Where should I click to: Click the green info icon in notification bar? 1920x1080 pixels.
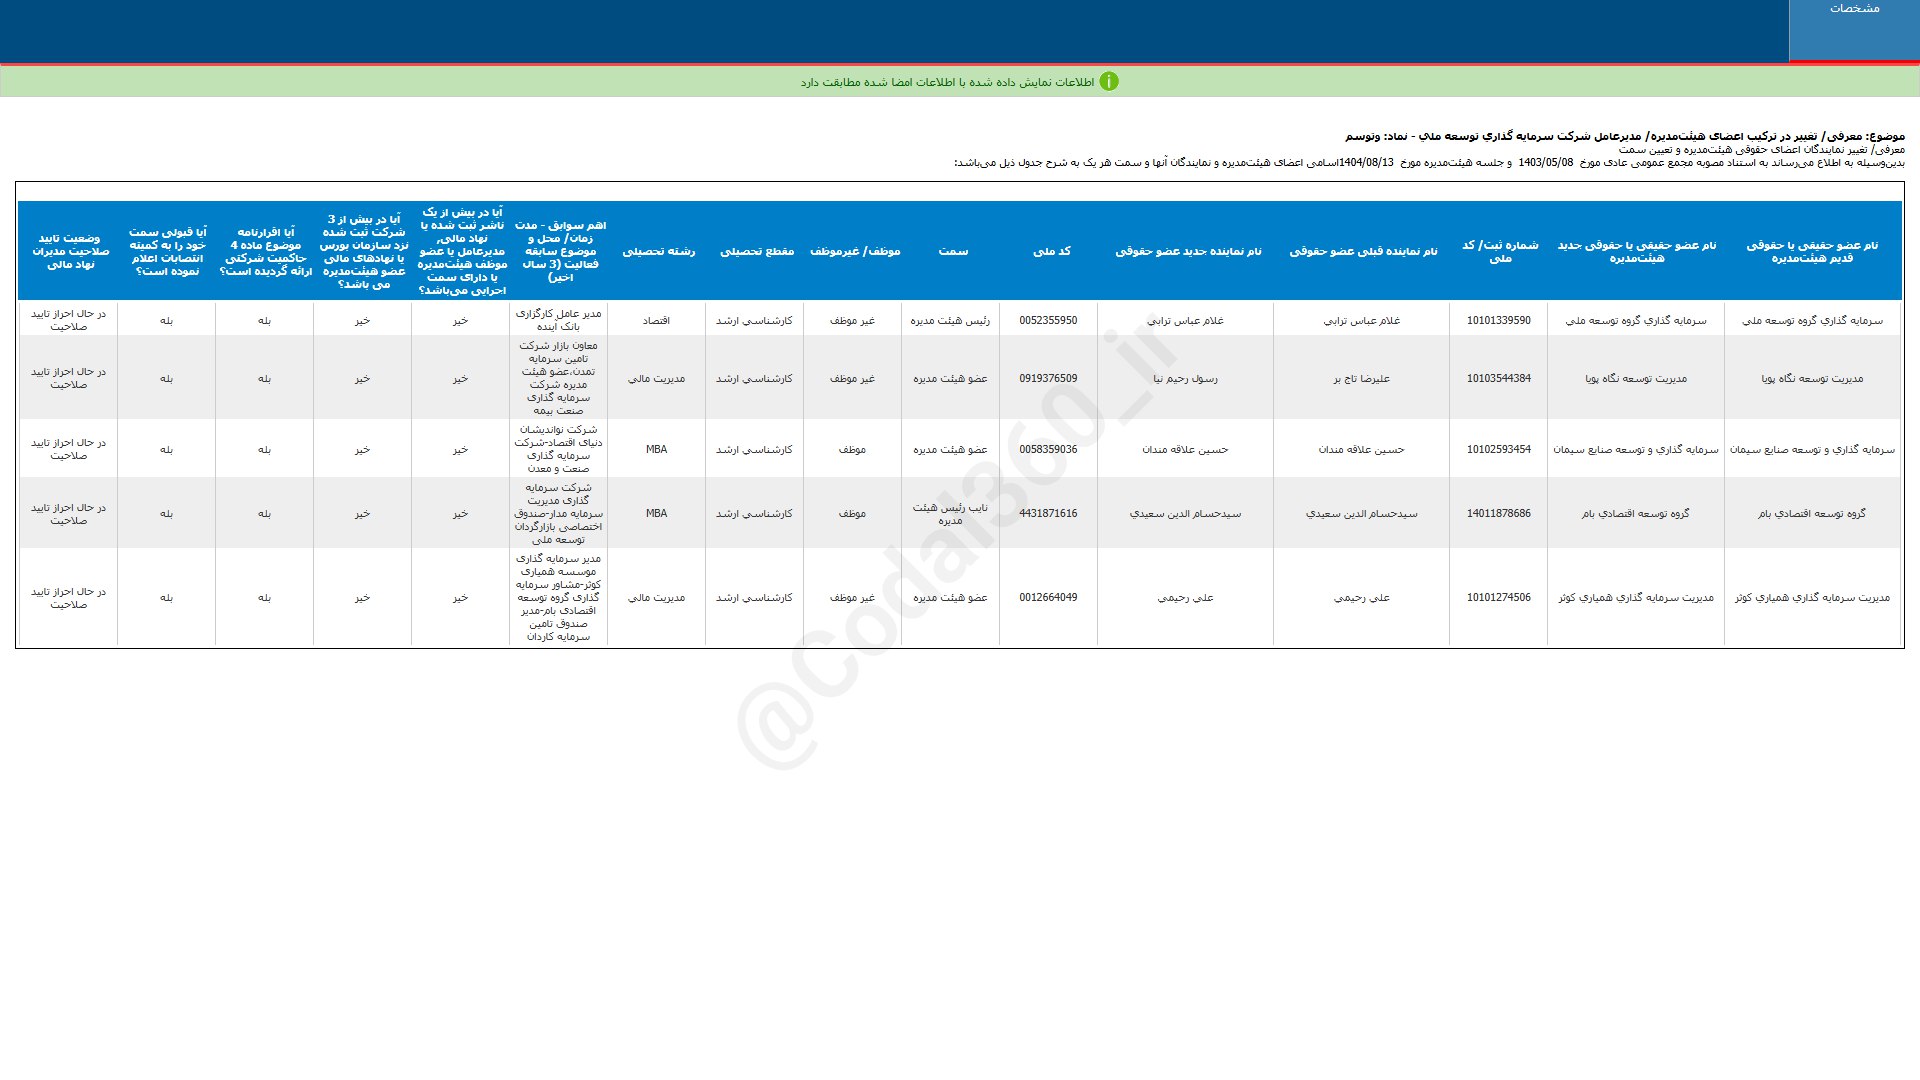click(1108, 82)
